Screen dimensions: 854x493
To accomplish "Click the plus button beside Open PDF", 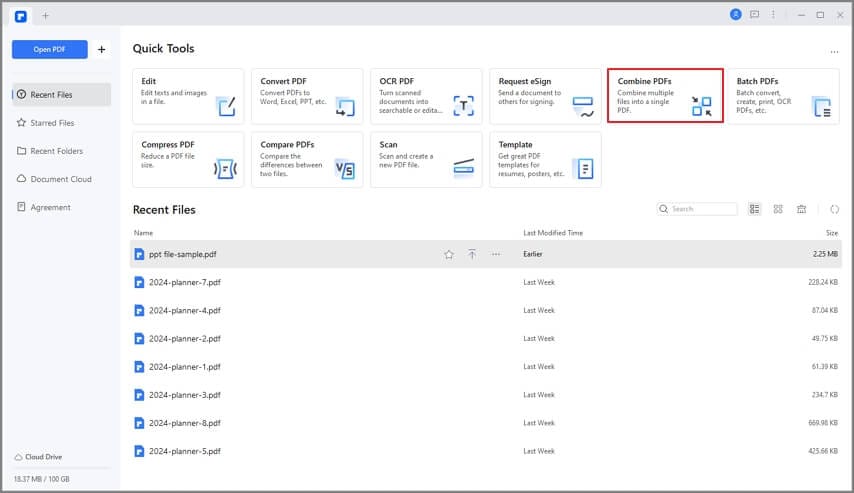I will point(101,49).
